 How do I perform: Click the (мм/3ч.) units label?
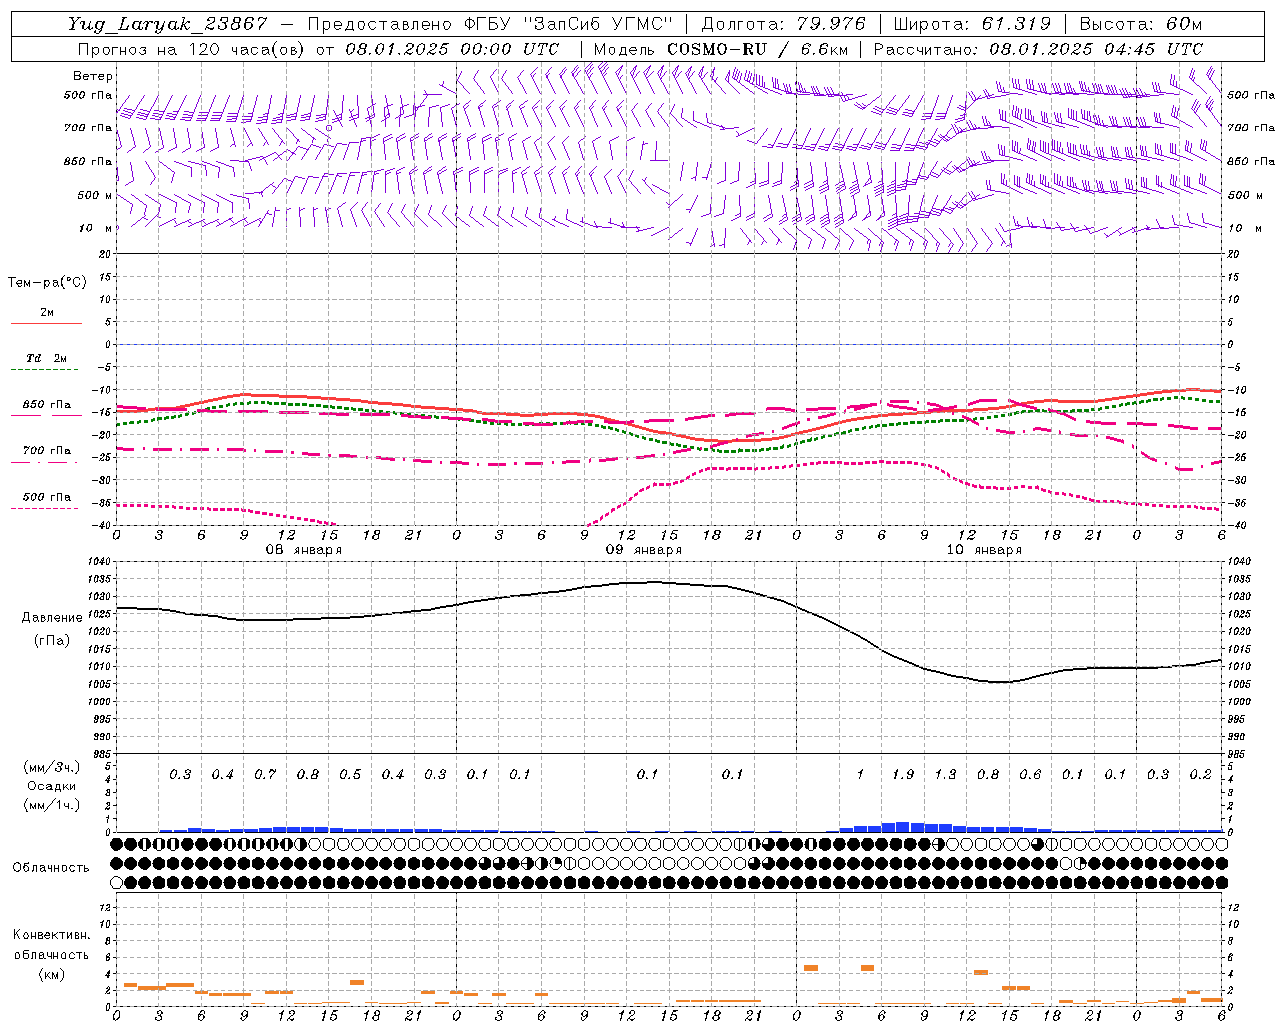52,767
